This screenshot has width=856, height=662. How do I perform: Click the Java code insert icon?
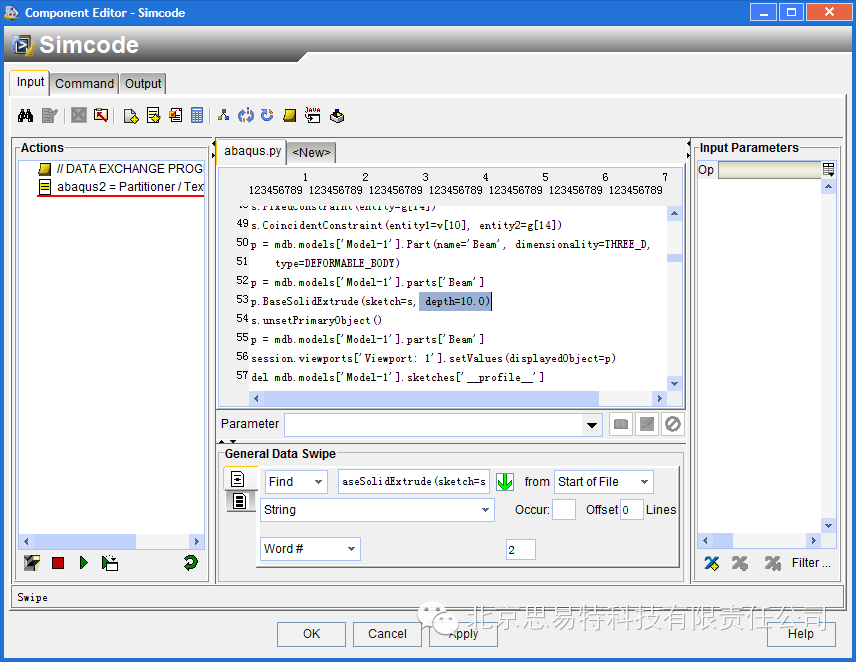[x=313, y=115]
